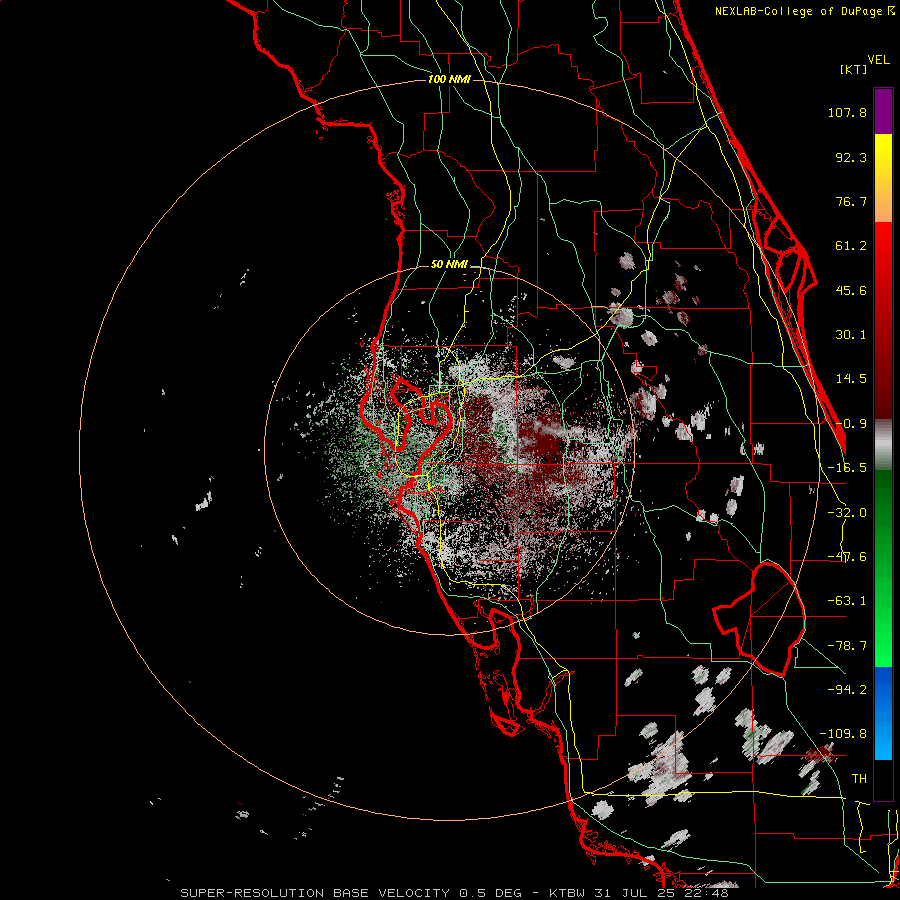
Task: Click the Super-Resolution Base Velocity caption
Action: [455, 893]
